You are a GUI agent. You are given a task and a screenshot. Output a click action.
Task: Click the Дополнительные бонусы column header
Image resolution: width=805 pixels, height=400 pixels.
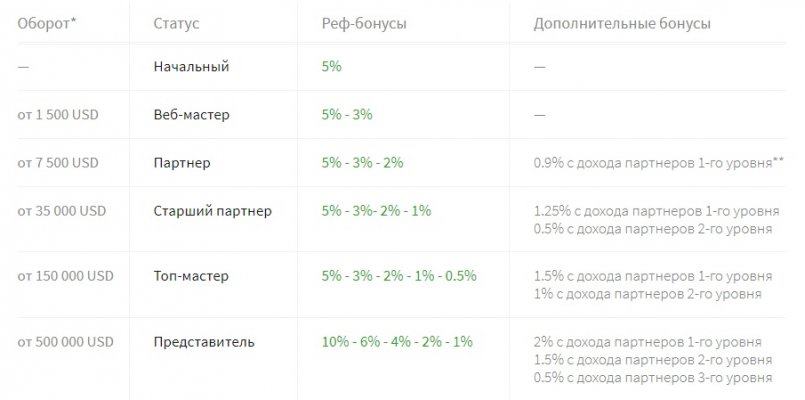[x=622, y=24]
